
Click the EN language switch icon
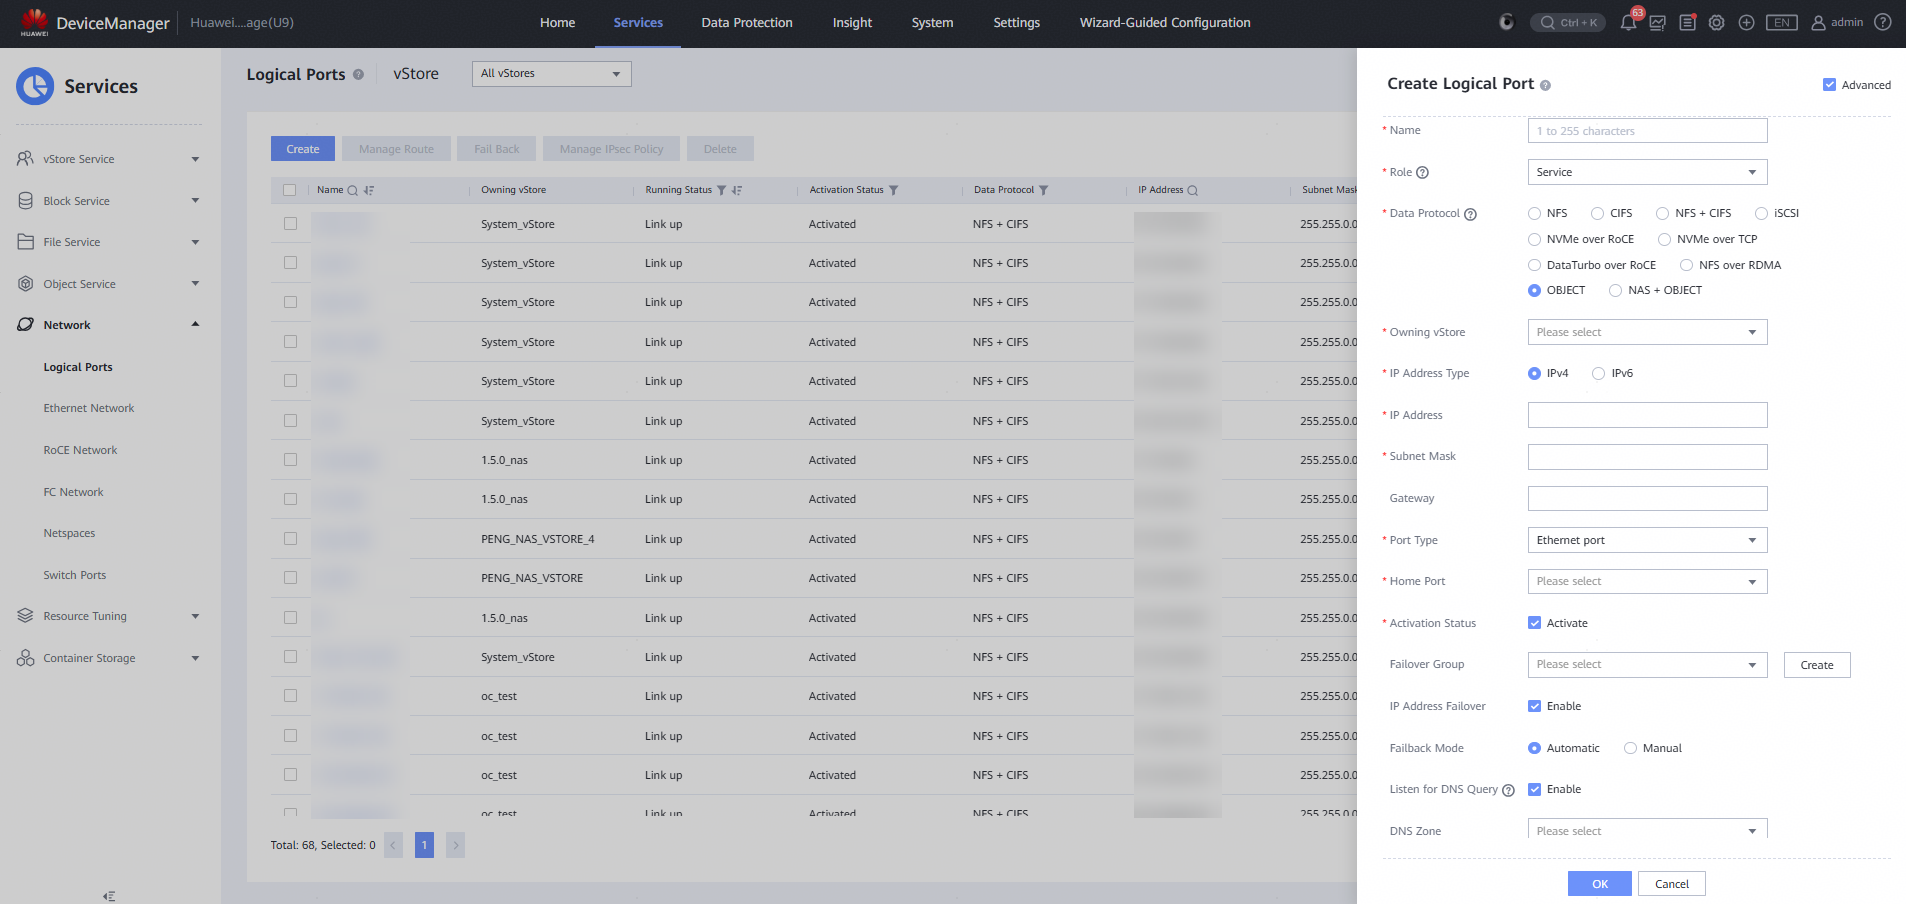click(1781, 23)
